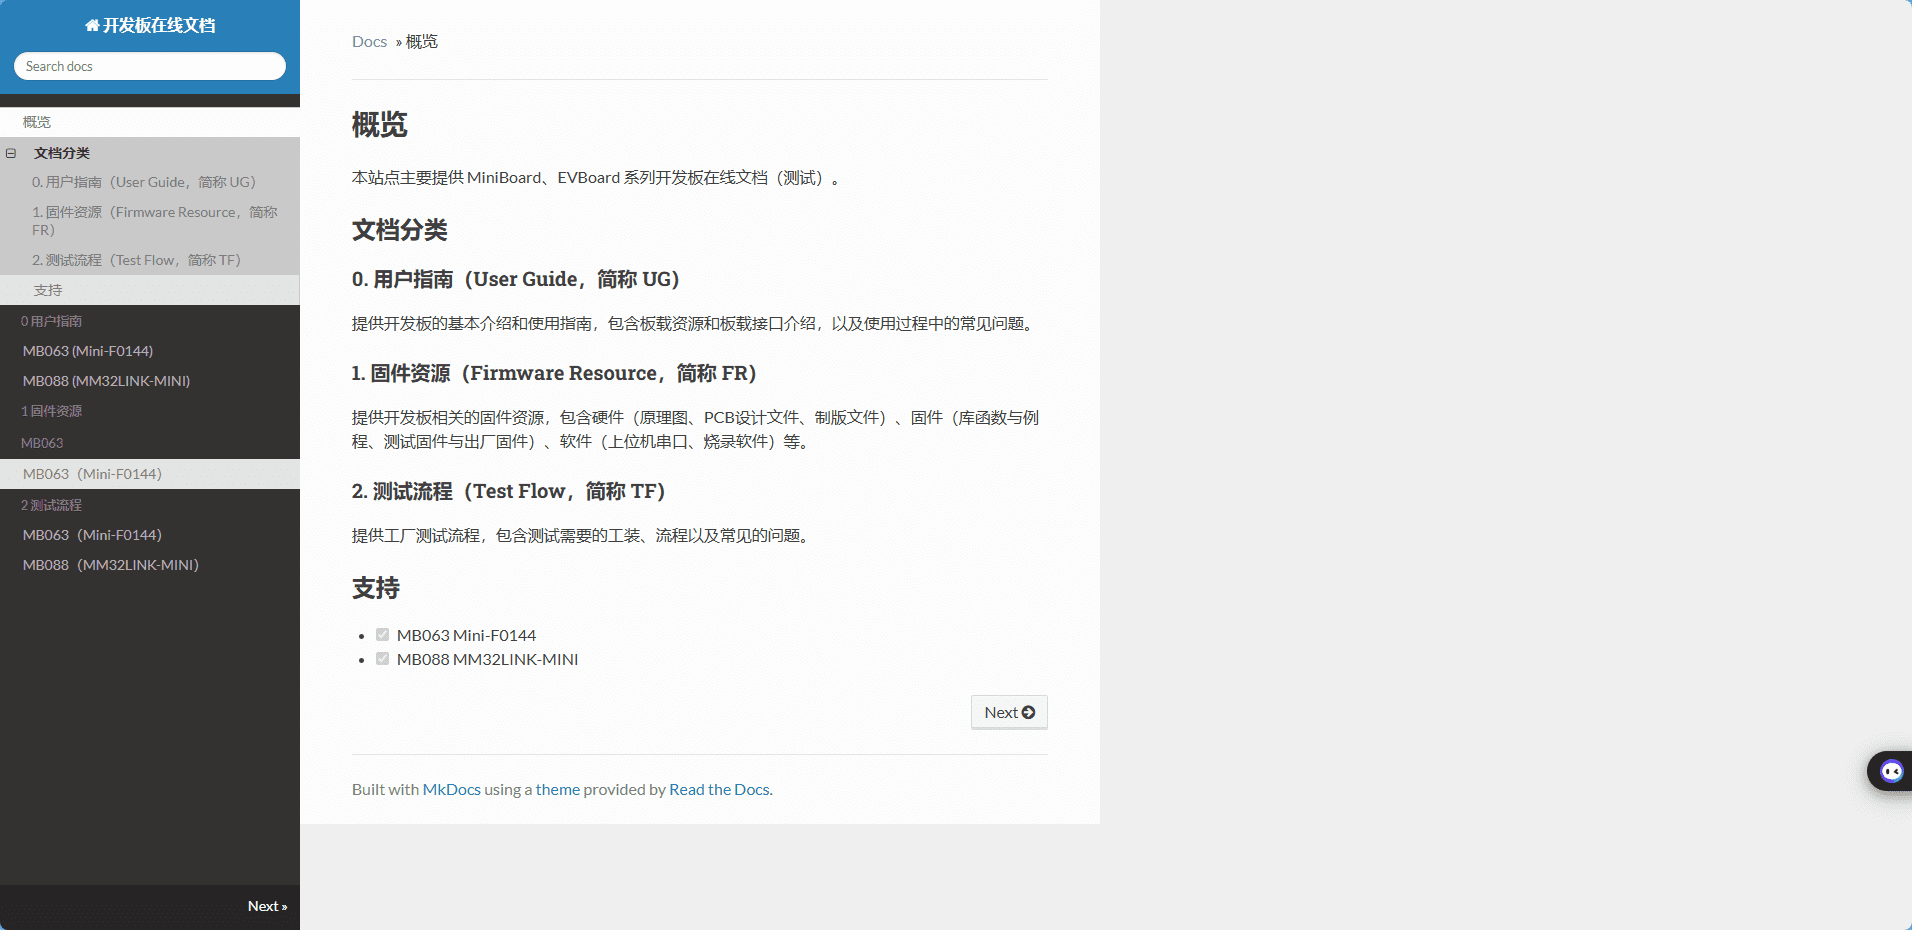Click the Docs breadcrumb link

pos(369,41)
